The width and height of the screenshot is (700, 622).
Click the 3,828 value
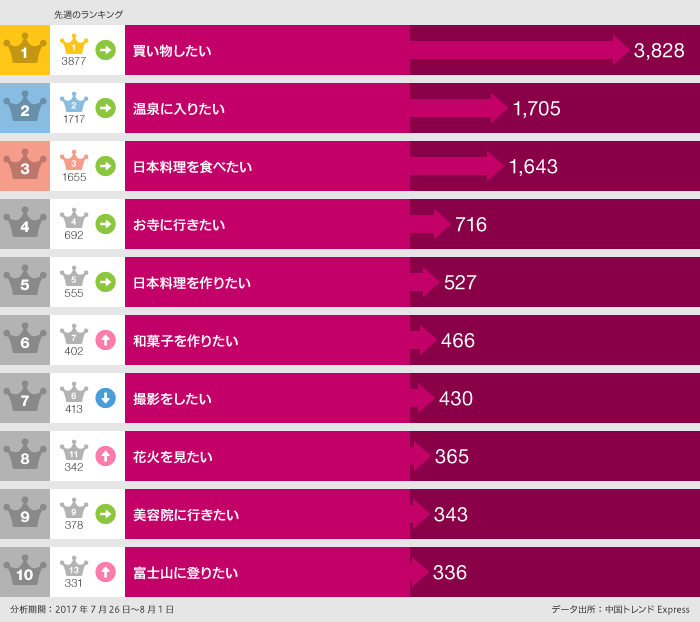pos(659,50)
